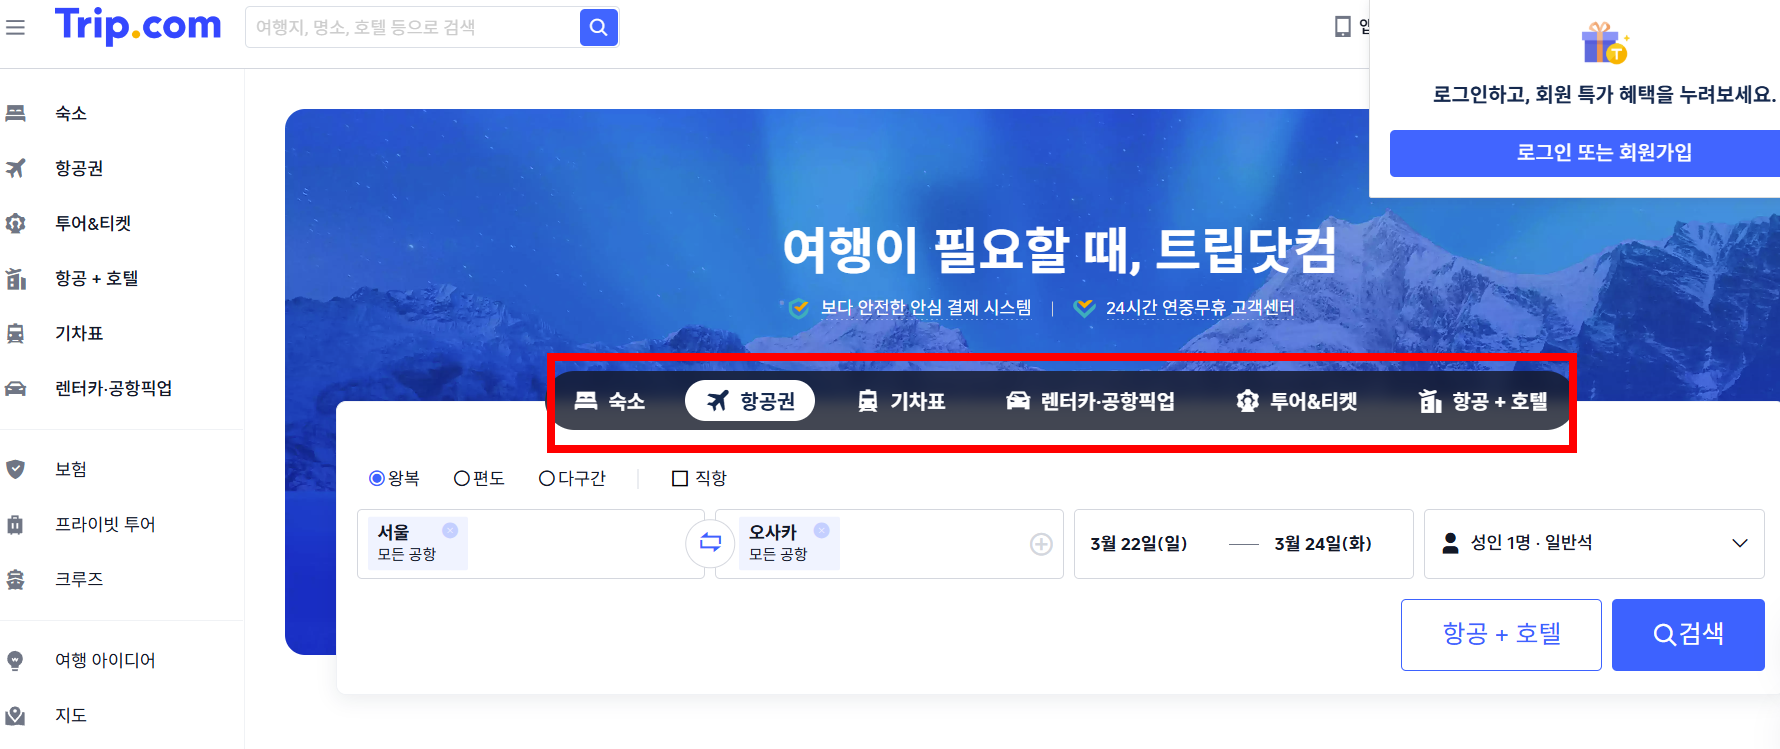Swap departure and destination cities
1780x749 pixels.
(x=710, y=543)
